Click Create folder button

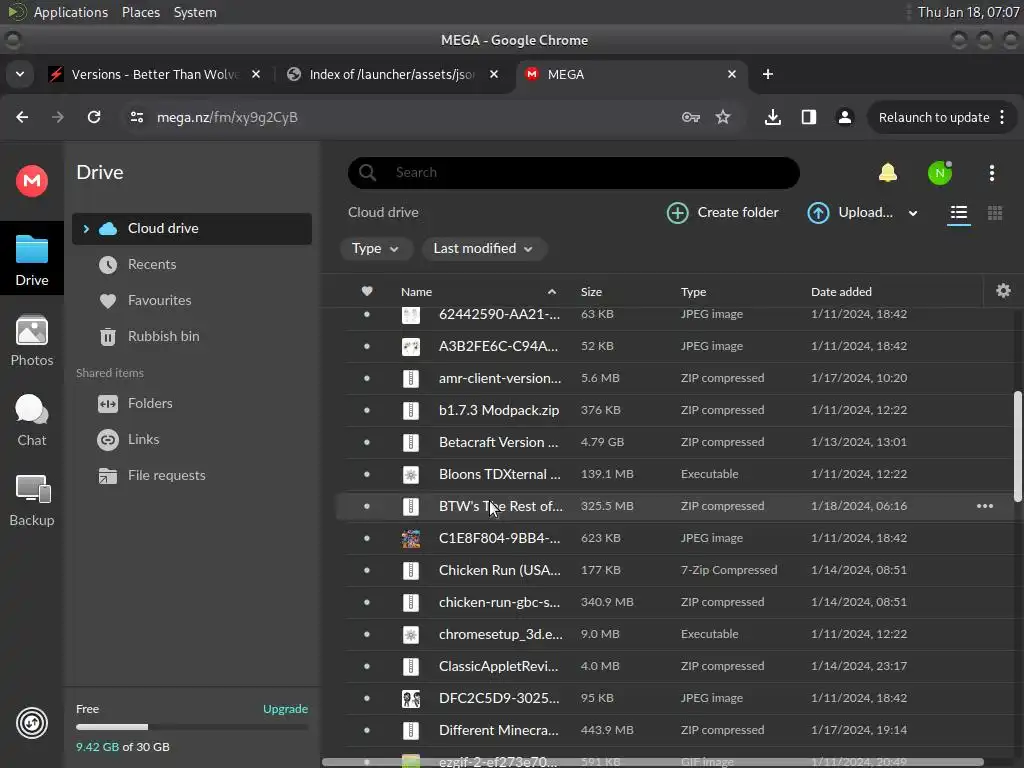click(723, 213)
